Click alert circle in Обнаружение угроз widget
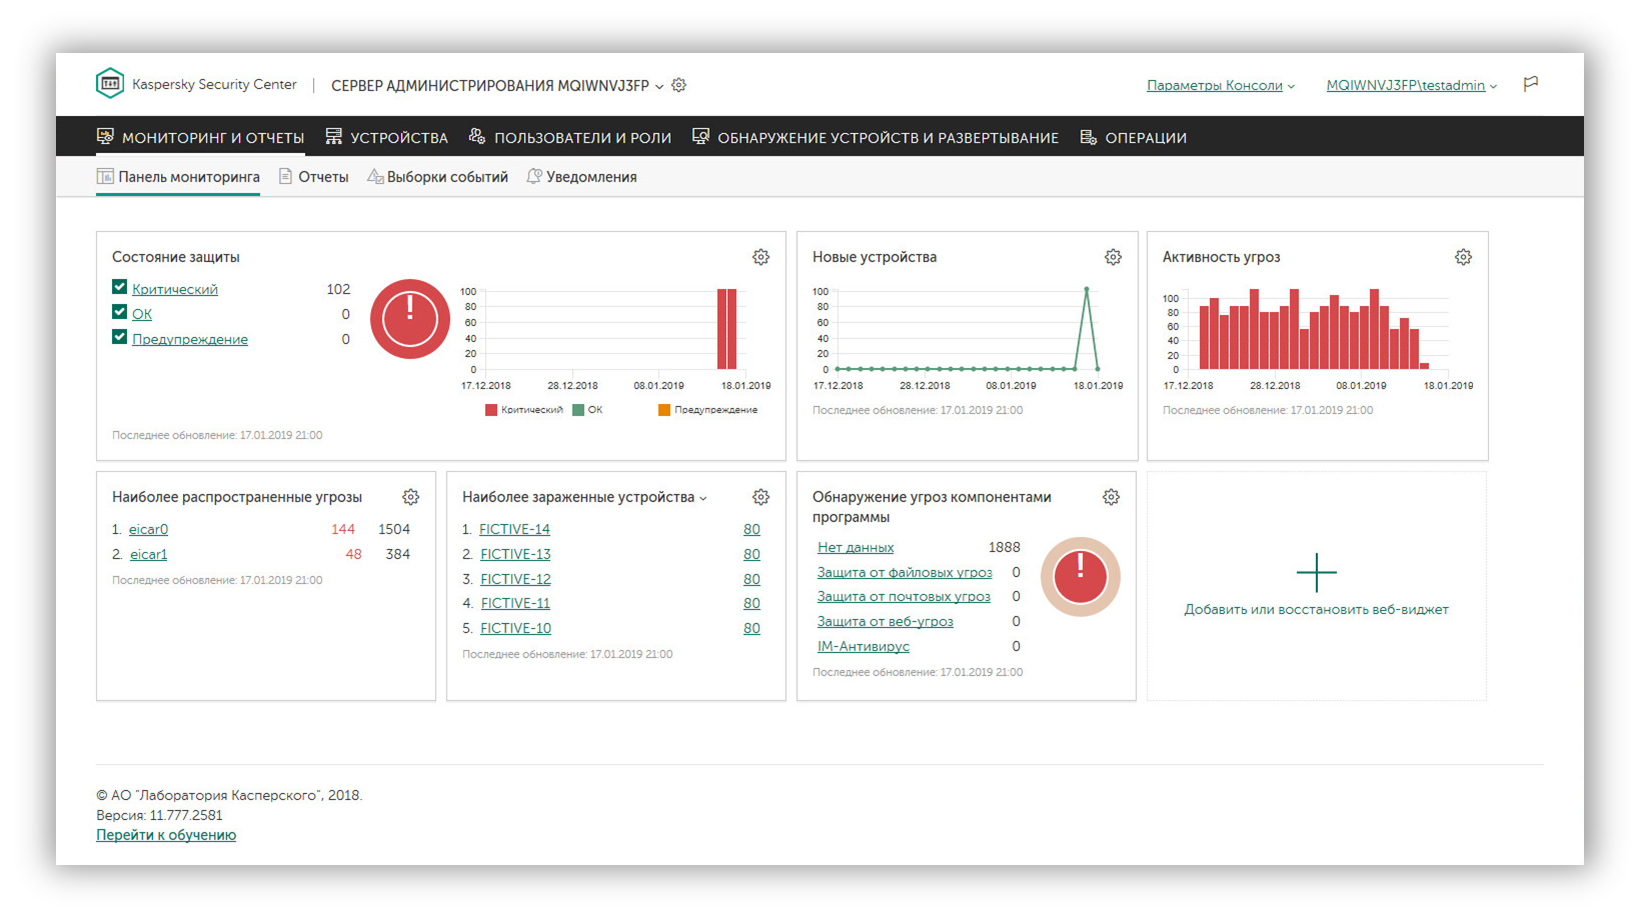The width and height of the screenshot is (1640, 918). tap(1080, 577)
